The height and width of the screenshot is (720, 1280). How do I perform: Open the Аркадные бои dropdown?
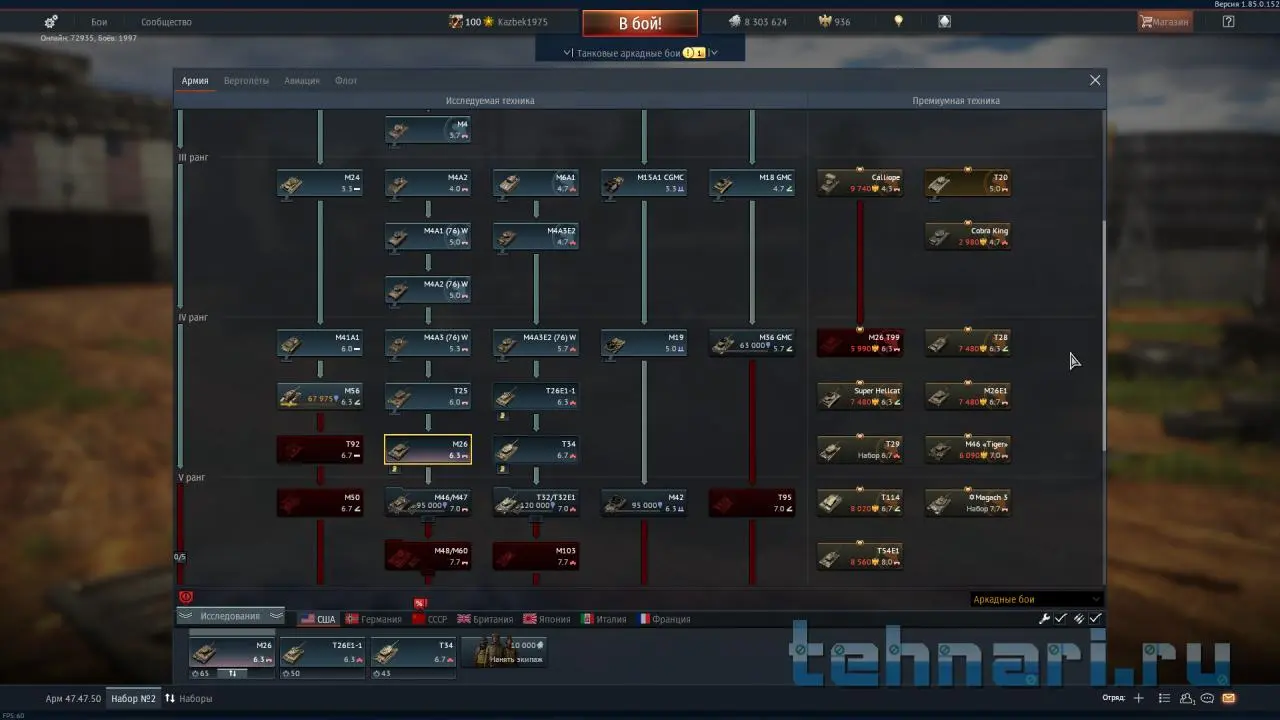(x=1037, y=599)
